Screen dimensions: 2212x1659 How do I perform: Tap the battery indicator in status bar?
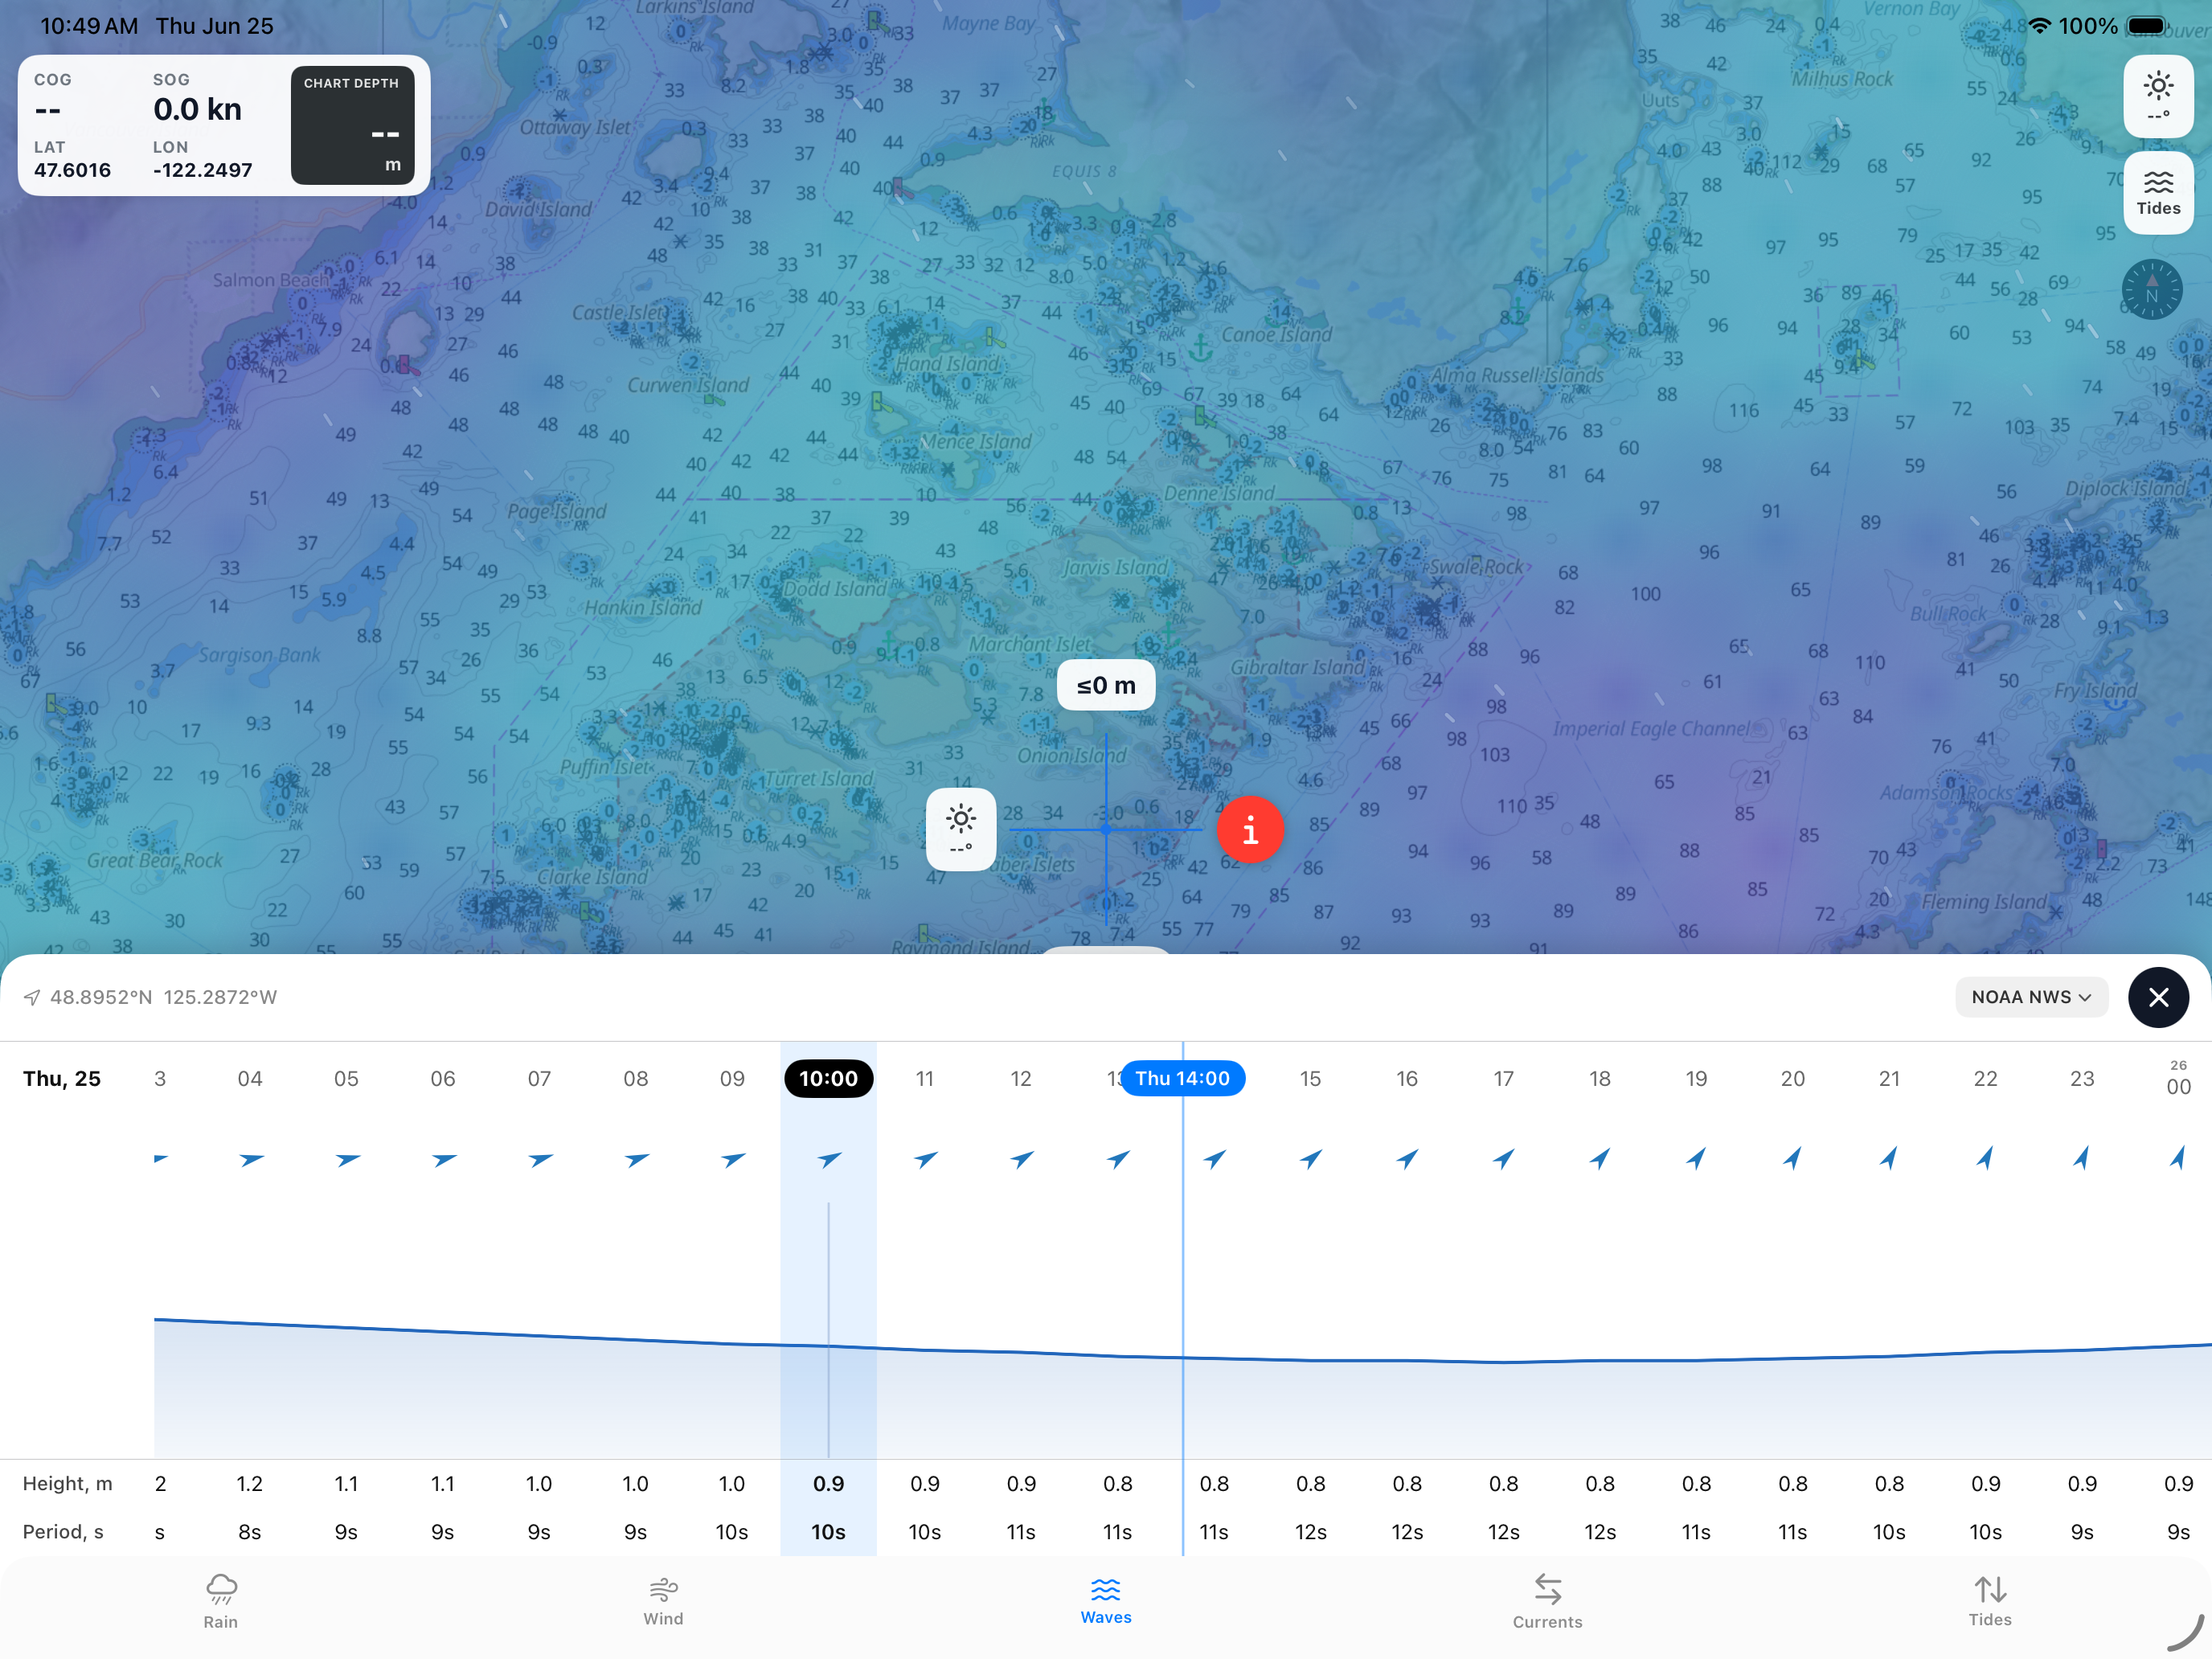[2146, 26]
